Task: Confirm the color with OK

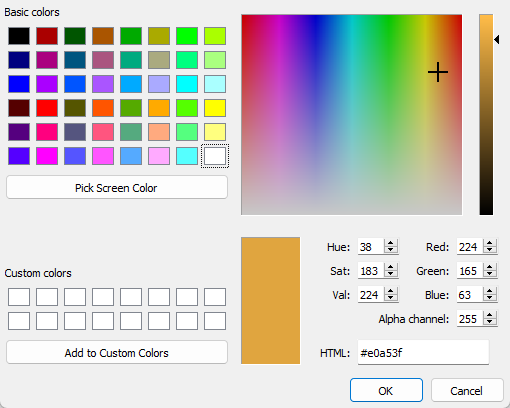Action: pos(386,390)
